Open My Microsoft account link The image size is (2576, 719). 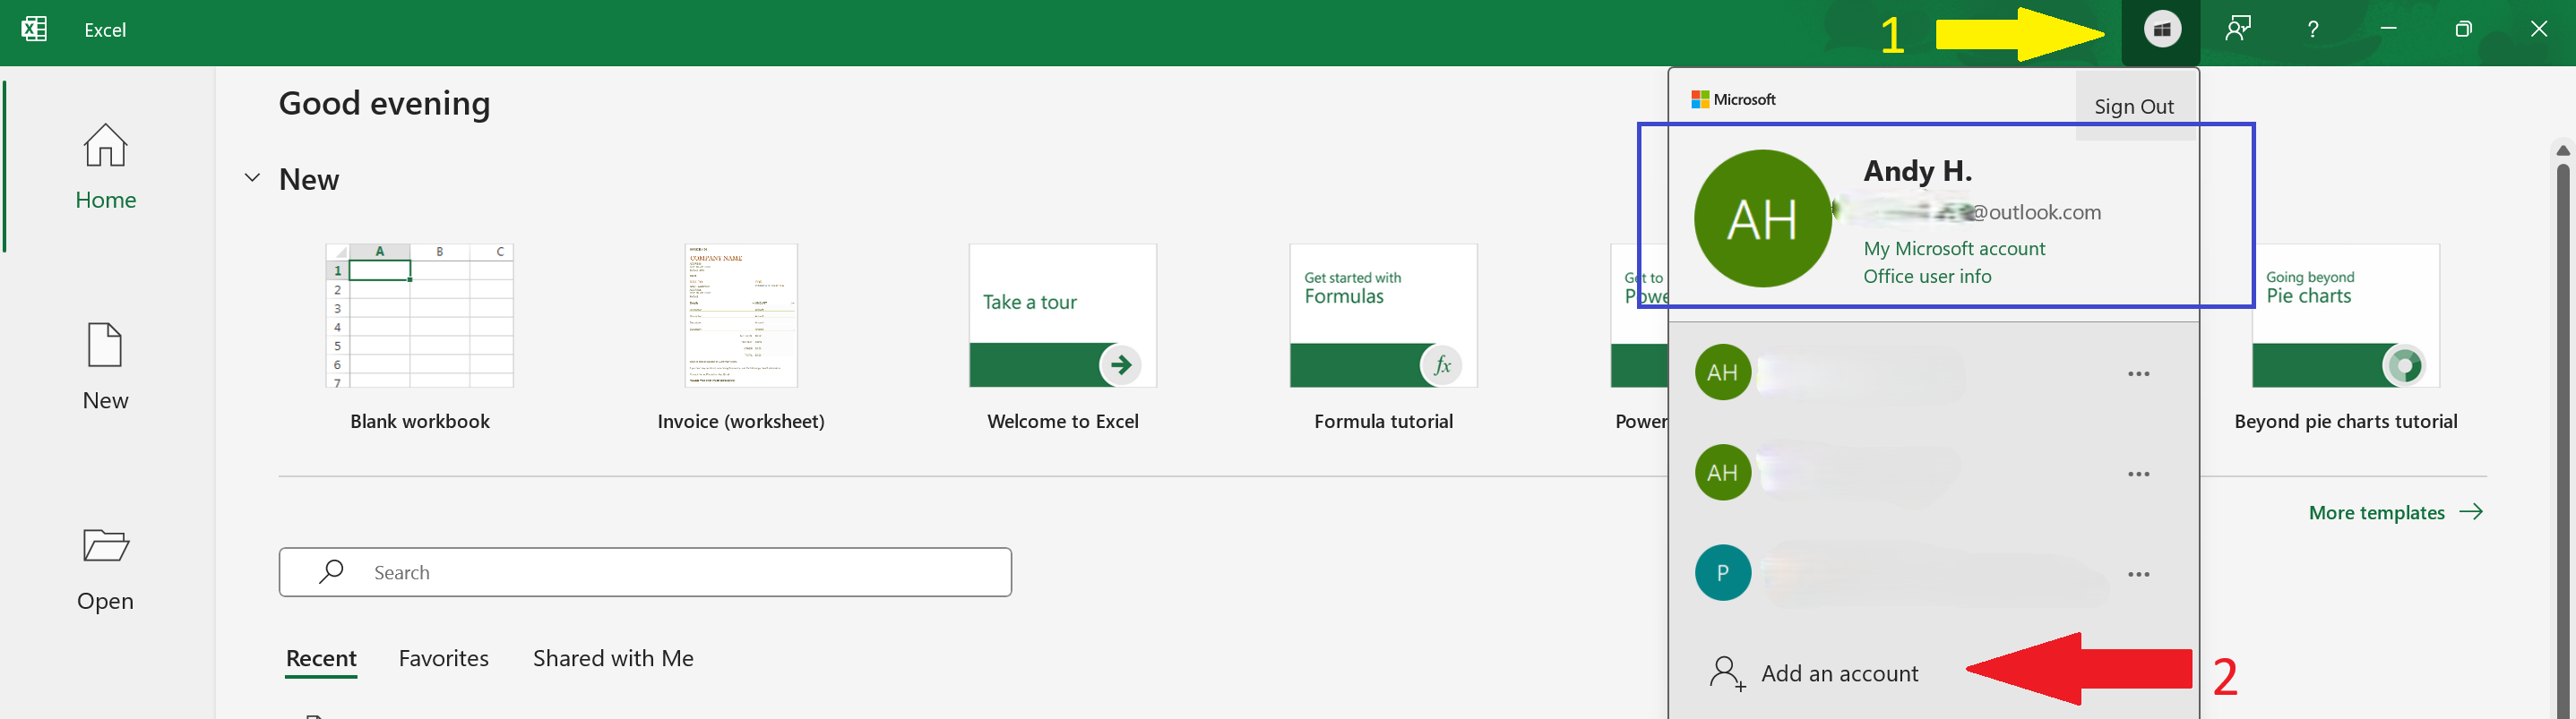tap(1954, 248)
